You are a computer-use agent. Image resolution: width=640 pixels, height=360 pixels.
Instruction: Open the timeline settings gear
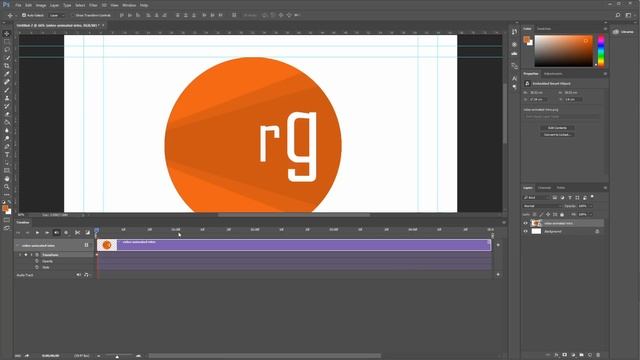(66, 232)
